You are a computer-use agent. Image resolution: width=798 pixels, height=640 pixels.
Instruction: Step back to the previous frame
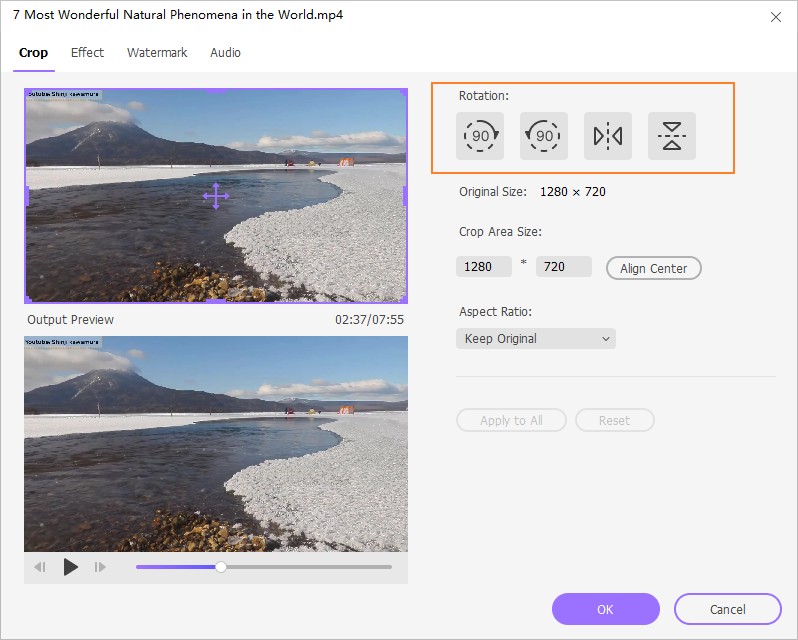(40, 567)
